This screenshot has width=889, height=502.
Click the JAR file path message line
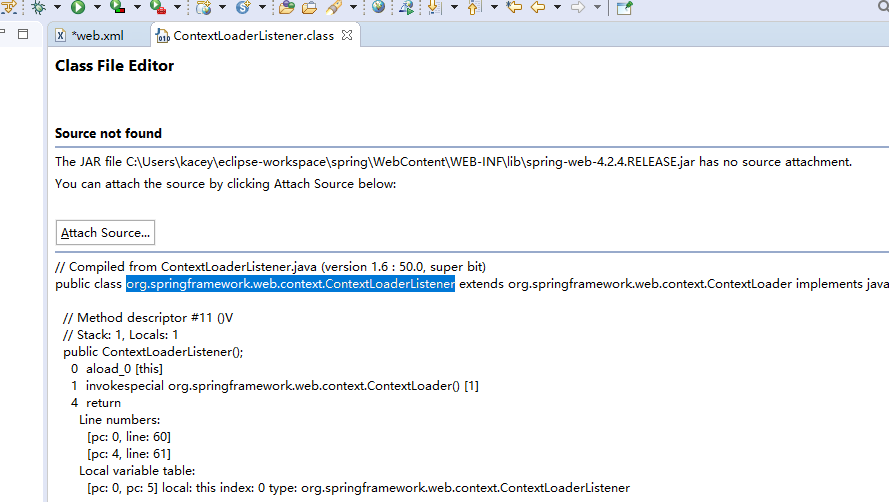tap(453, 162)
